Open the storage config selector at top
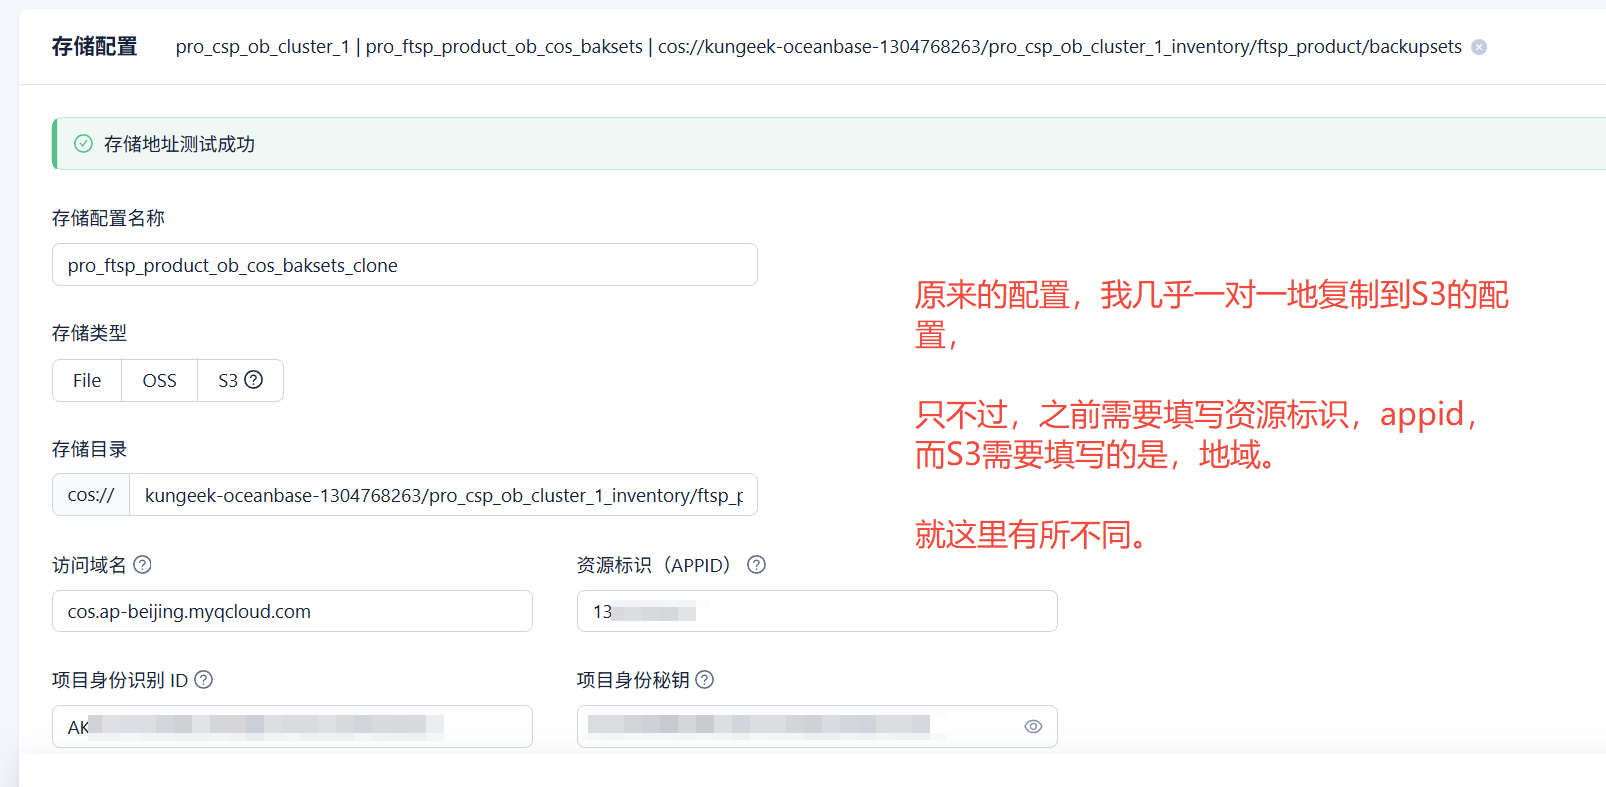 pos(818,47)
